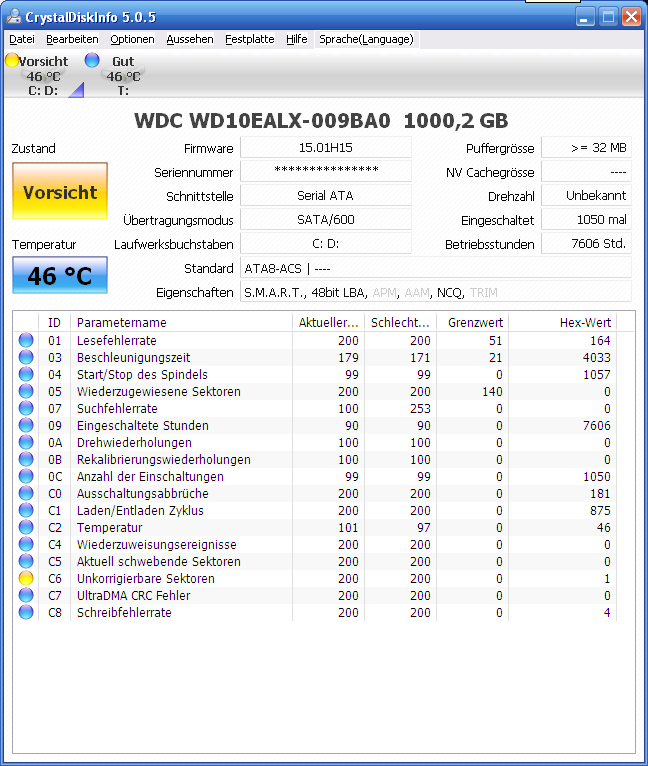Close the CrystalDiskInfo window

coord(631,17)
